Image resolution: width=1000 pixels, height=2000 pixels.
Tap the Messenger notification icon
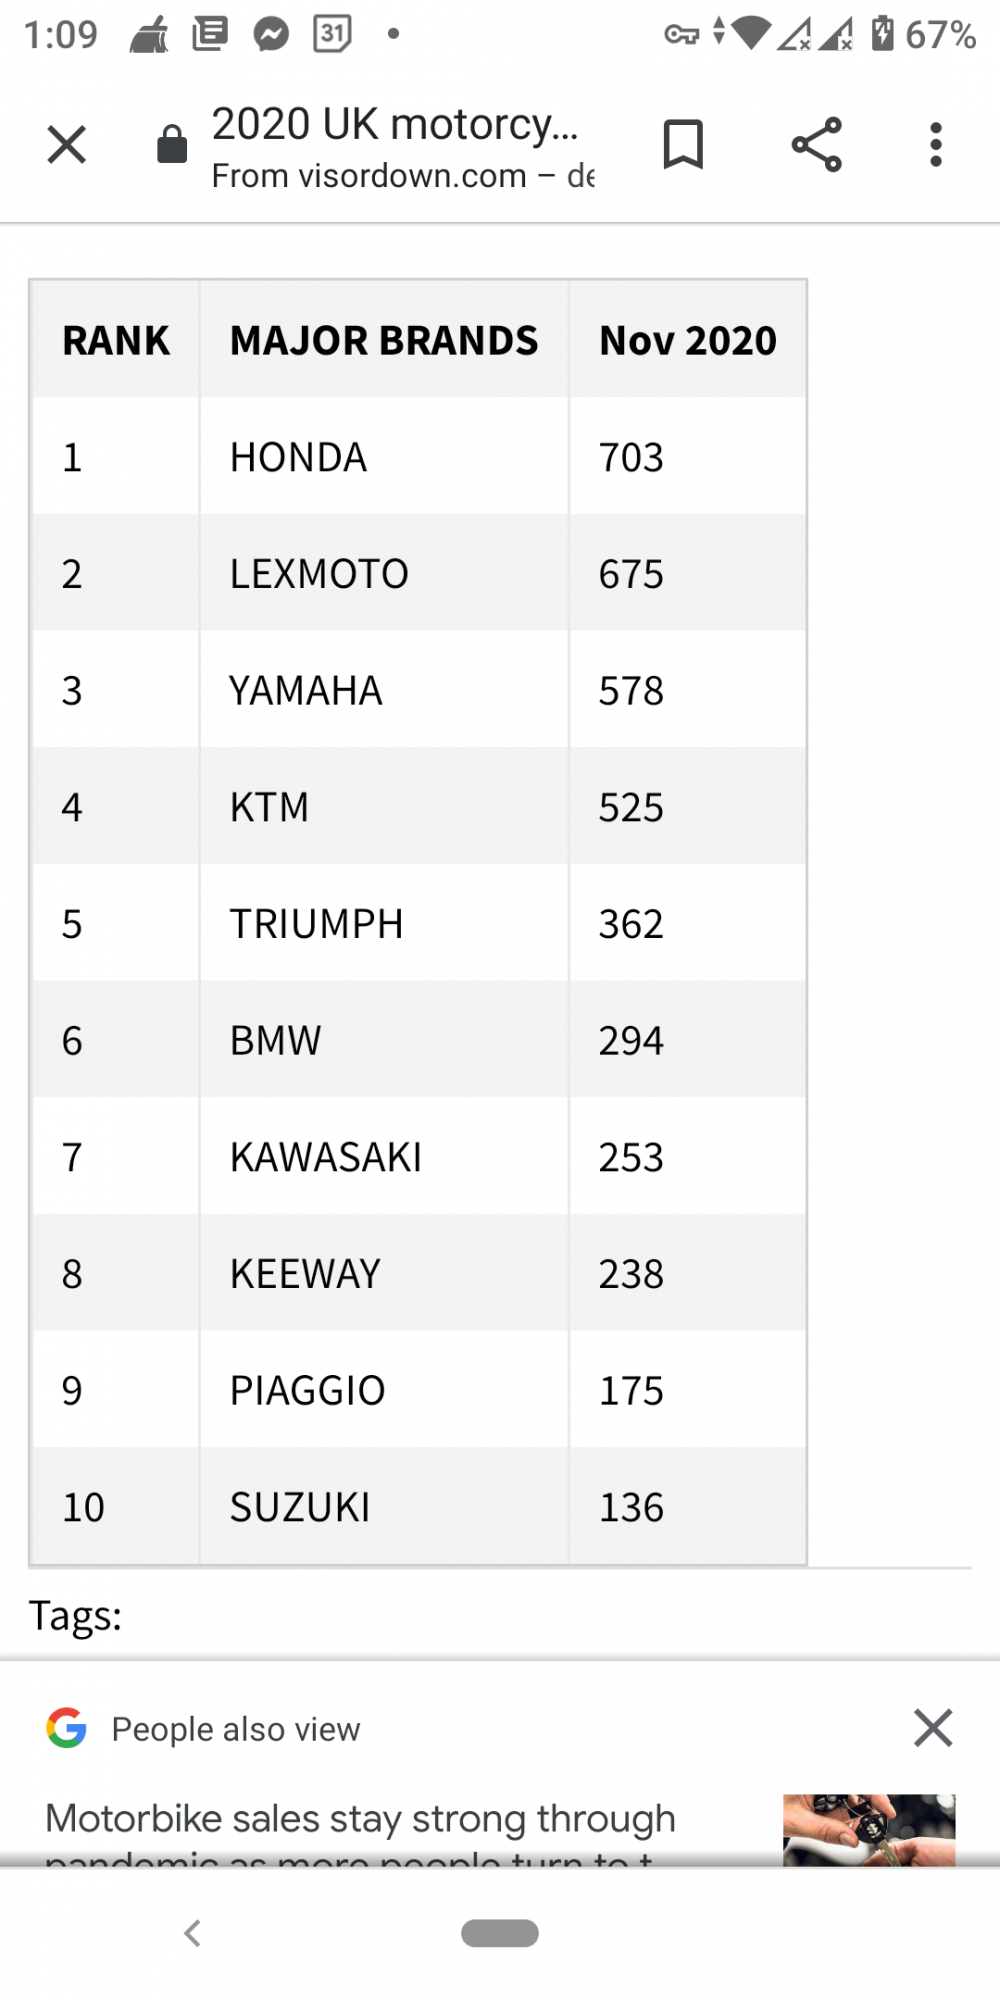(271, 35)
